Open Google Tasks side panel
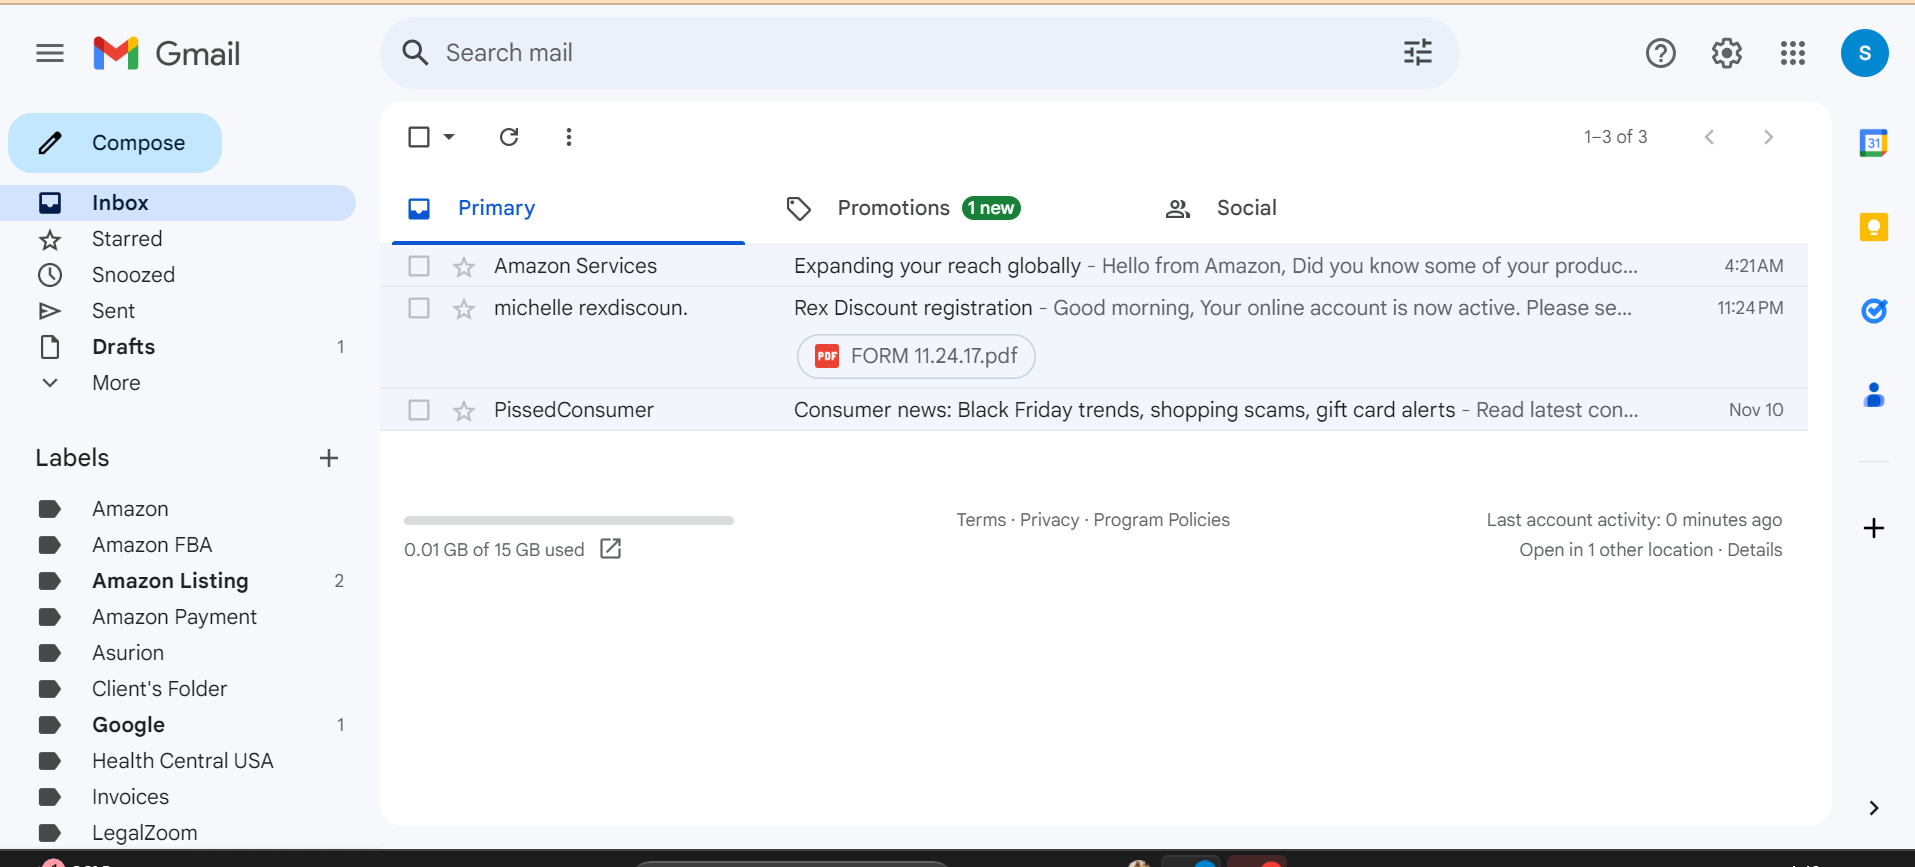The image size is (1915, 867). (1873, 311)
